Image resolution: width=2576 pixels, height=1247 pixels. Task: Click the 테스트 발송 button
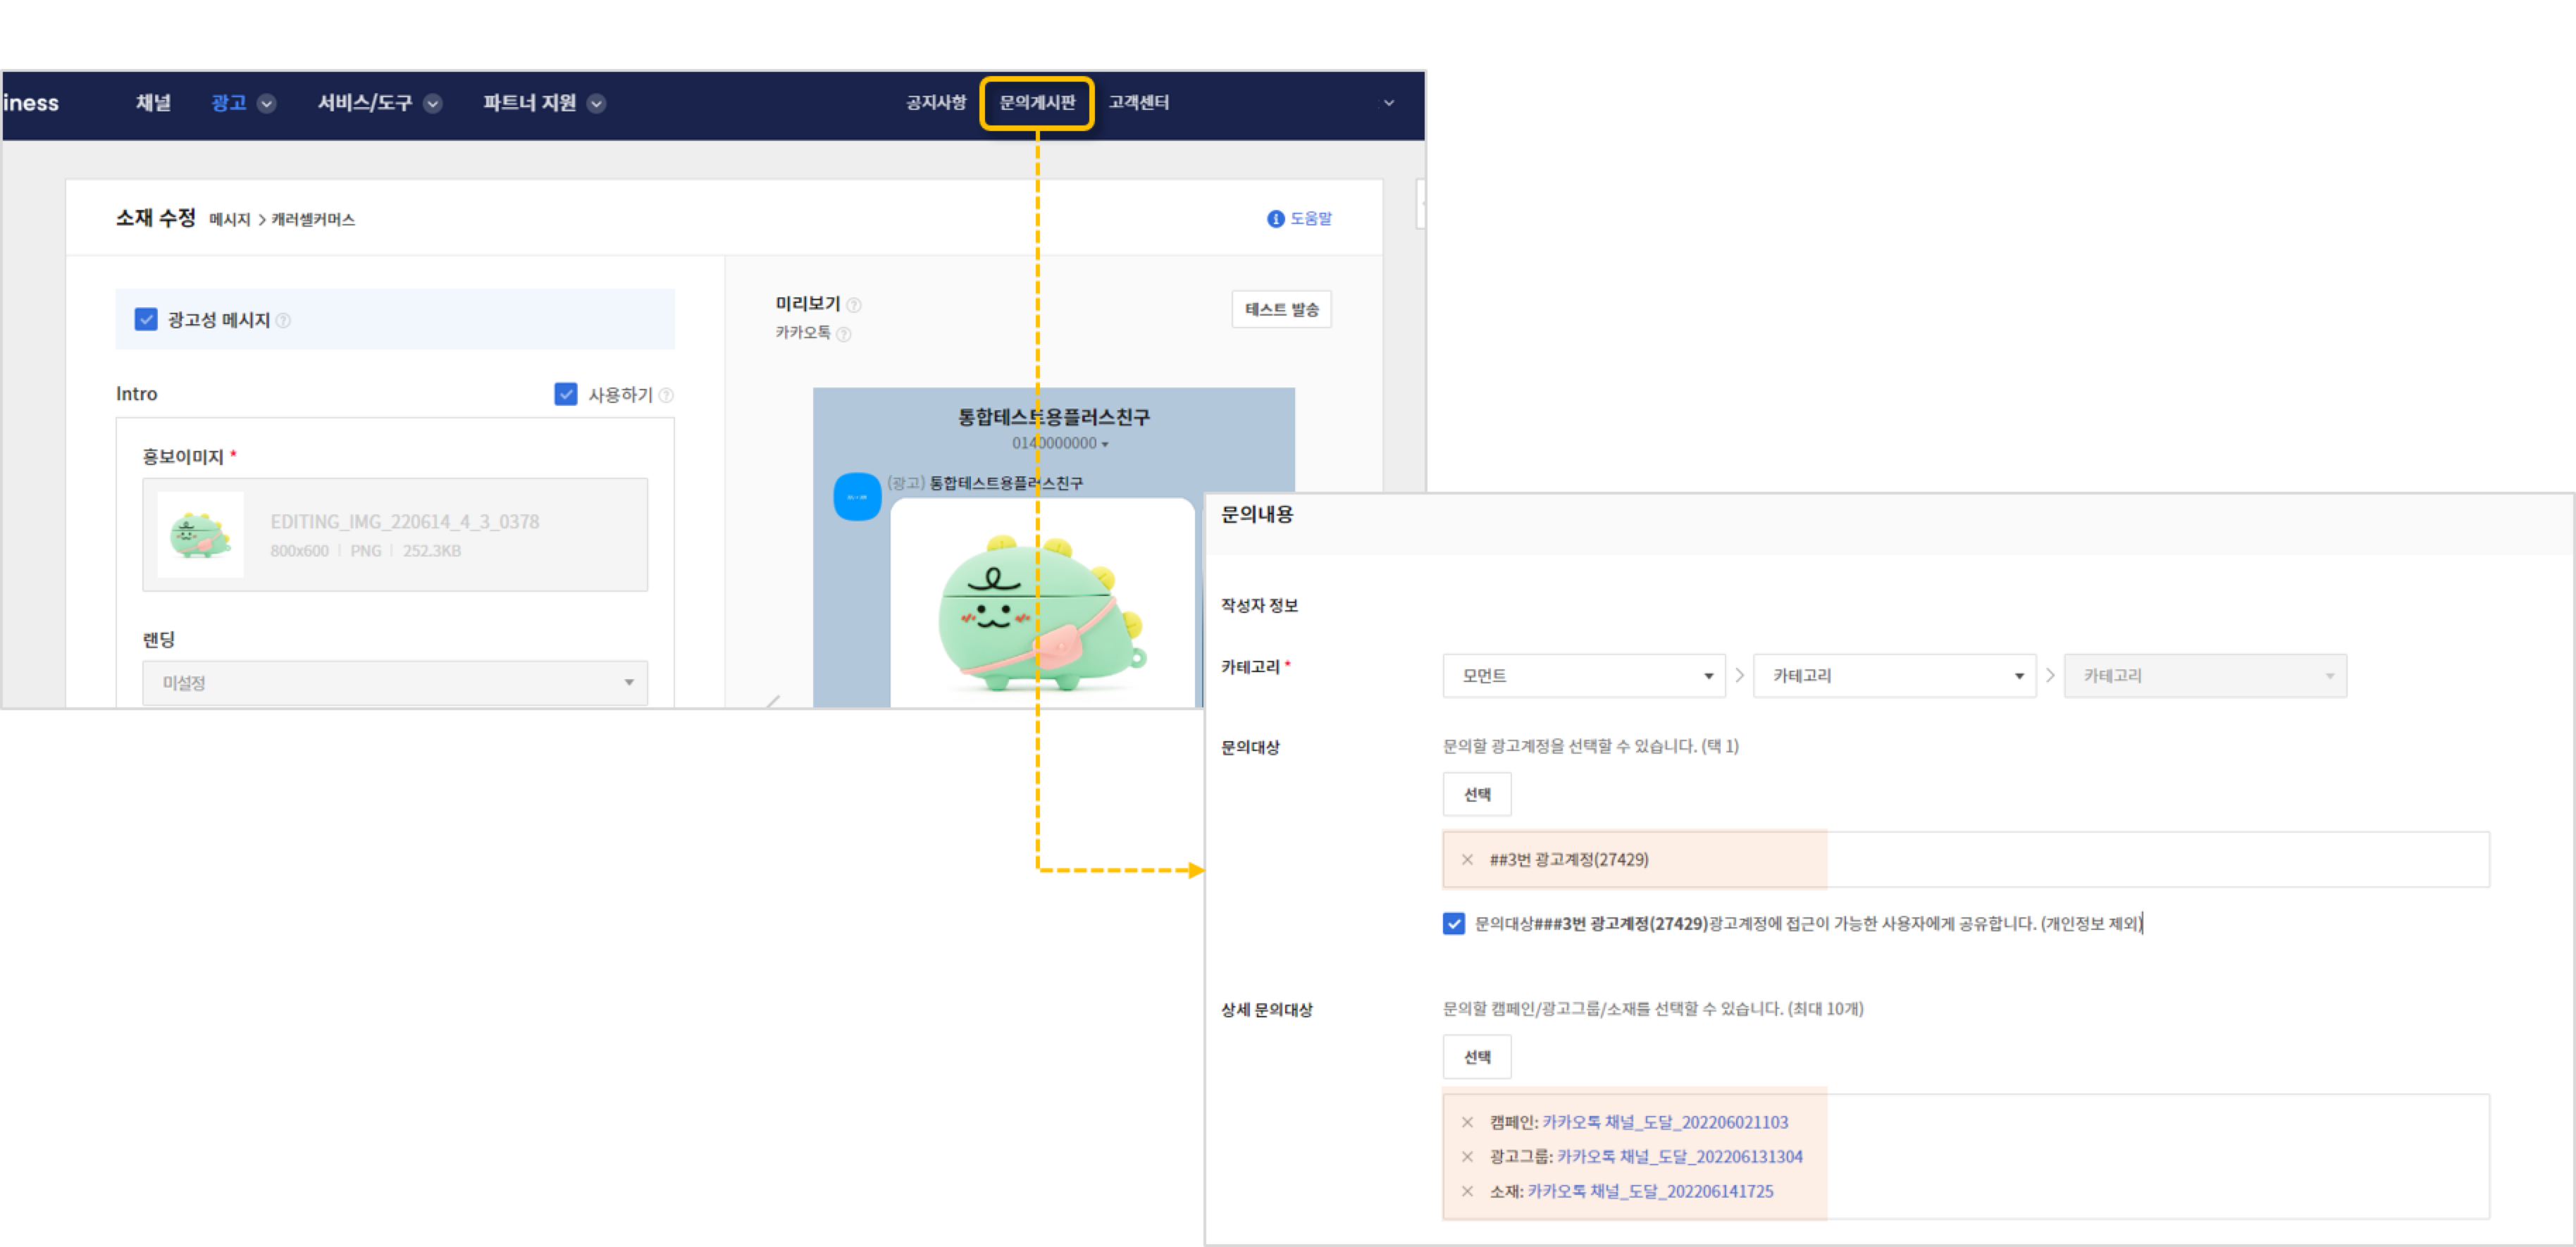1281,310
